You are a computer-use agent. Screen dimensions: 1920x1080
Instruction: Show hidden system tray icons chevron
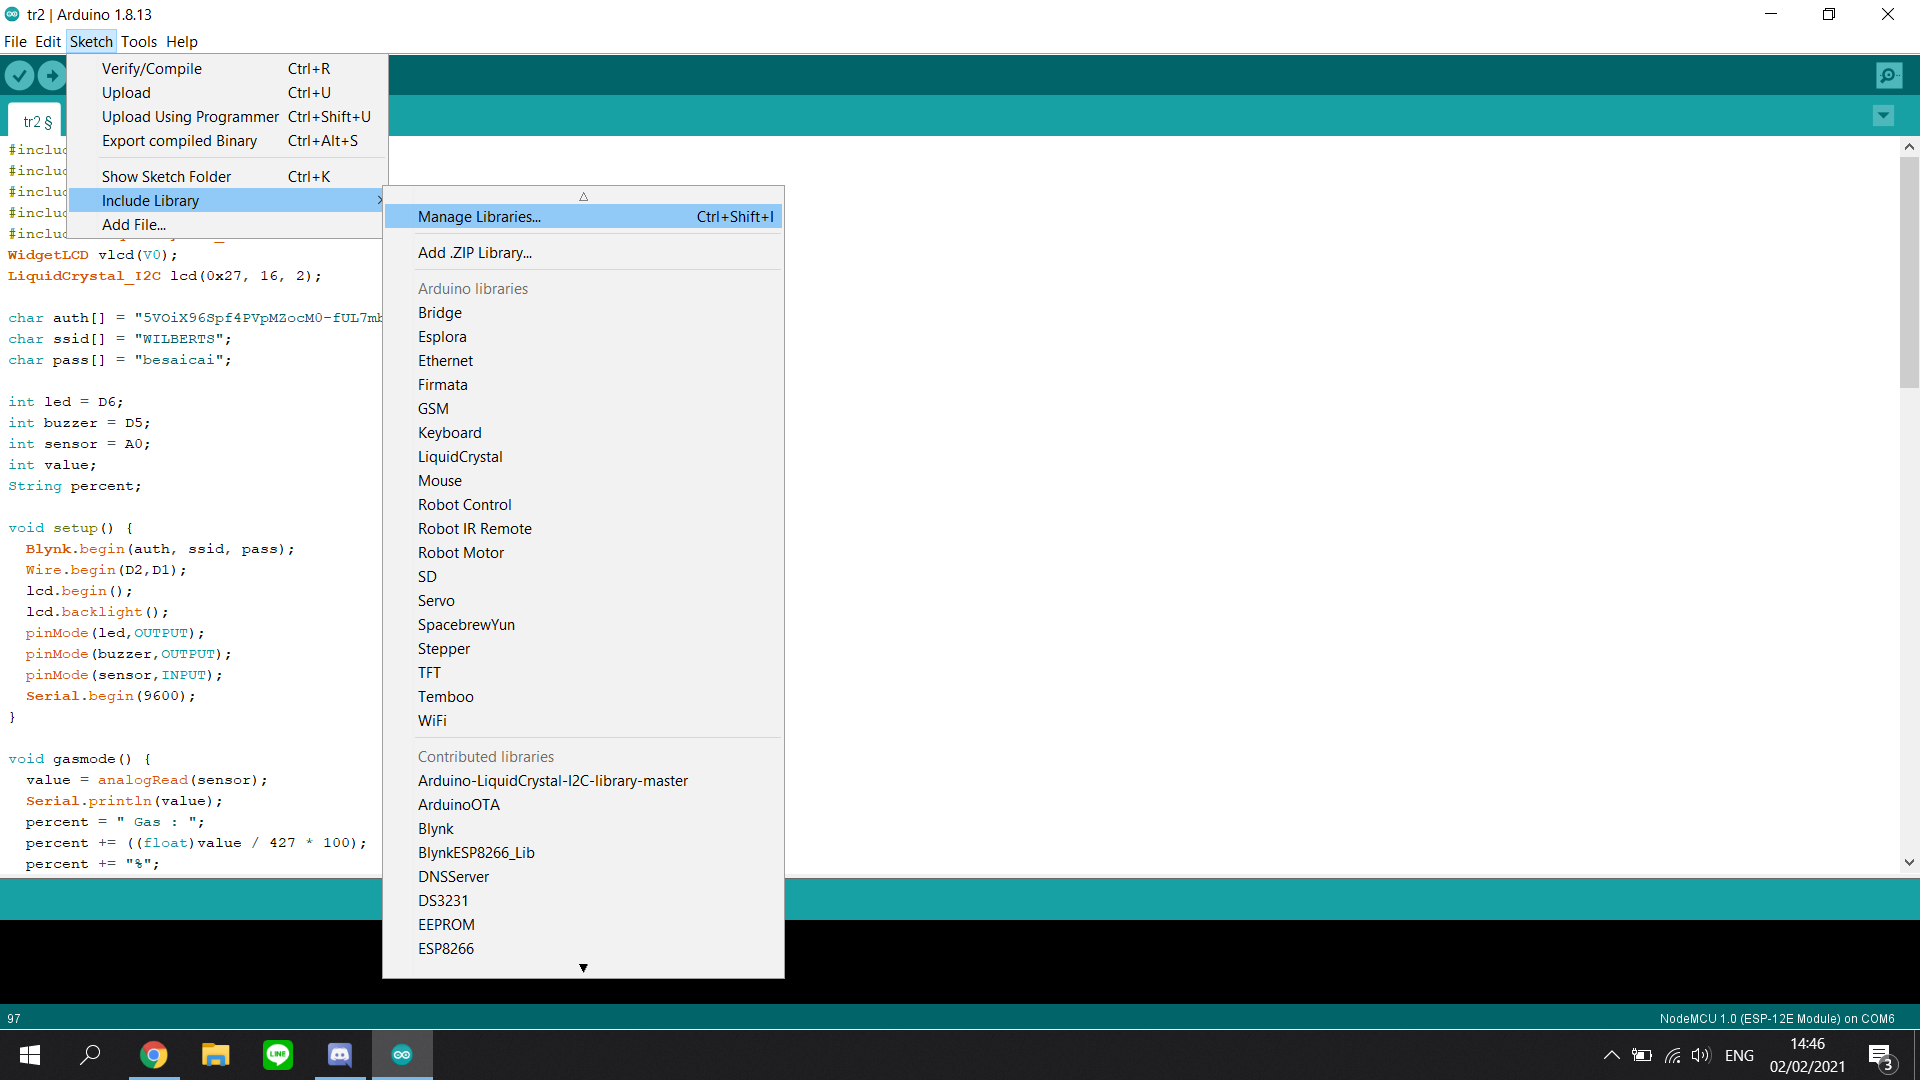1611,1055
